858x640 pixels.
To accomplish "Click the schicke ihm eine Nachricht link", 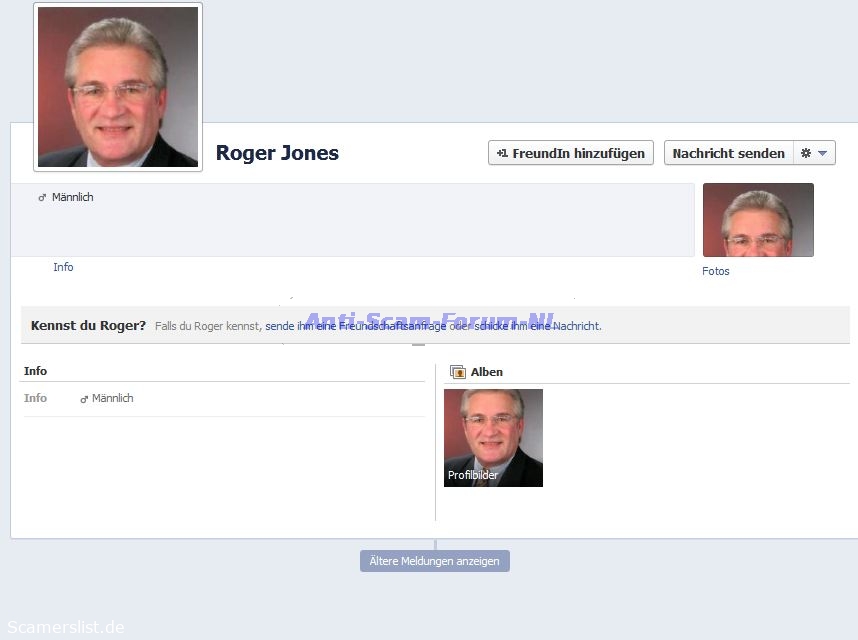I will 538,326.
